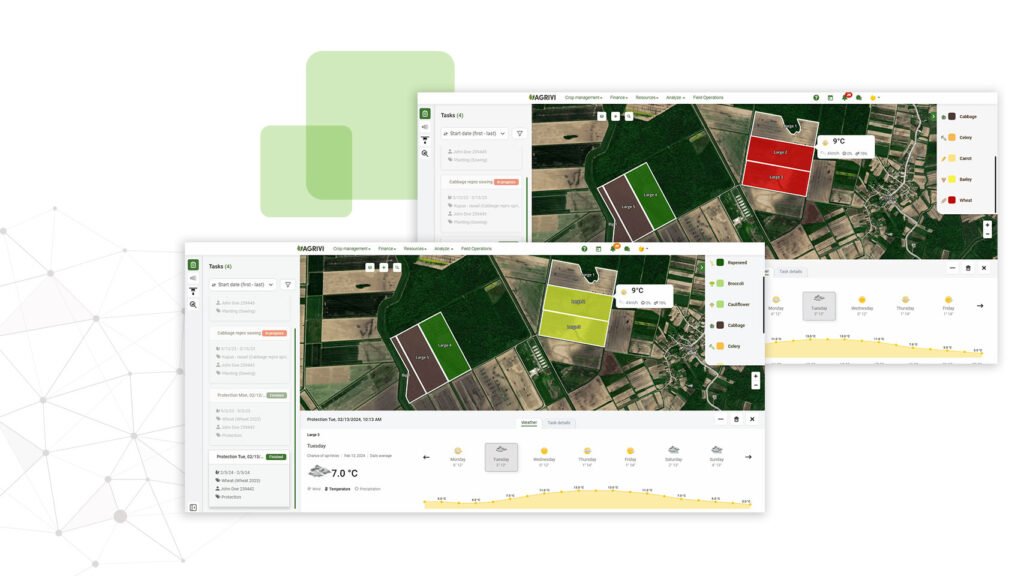Screen dimensions: 1024x576
Task: Collapse sidebar using bottom-left panel icon, front window
Action: point(193,507)
